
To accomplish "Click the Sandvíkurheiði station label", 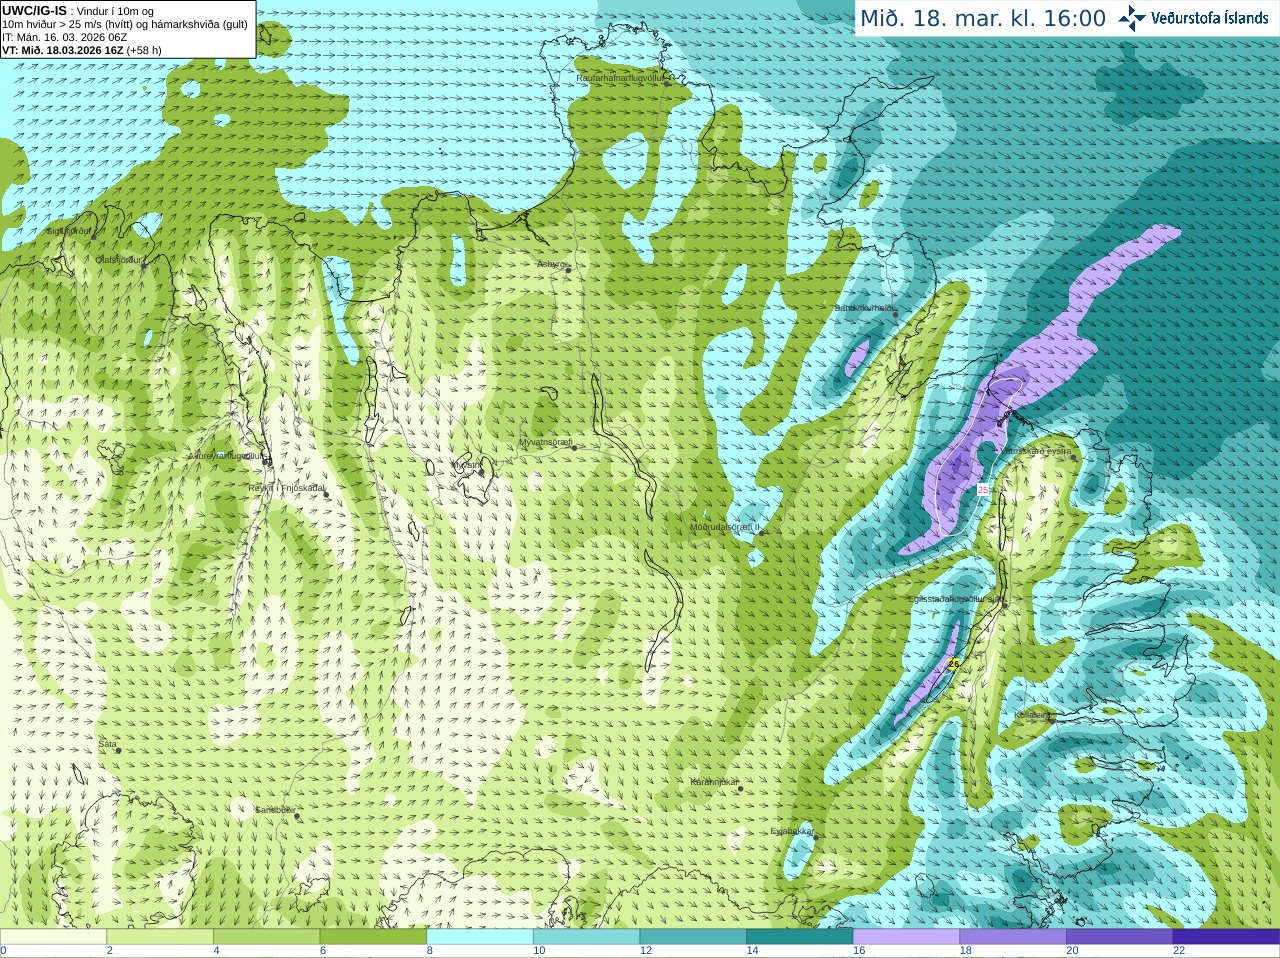I will point(865,309).
